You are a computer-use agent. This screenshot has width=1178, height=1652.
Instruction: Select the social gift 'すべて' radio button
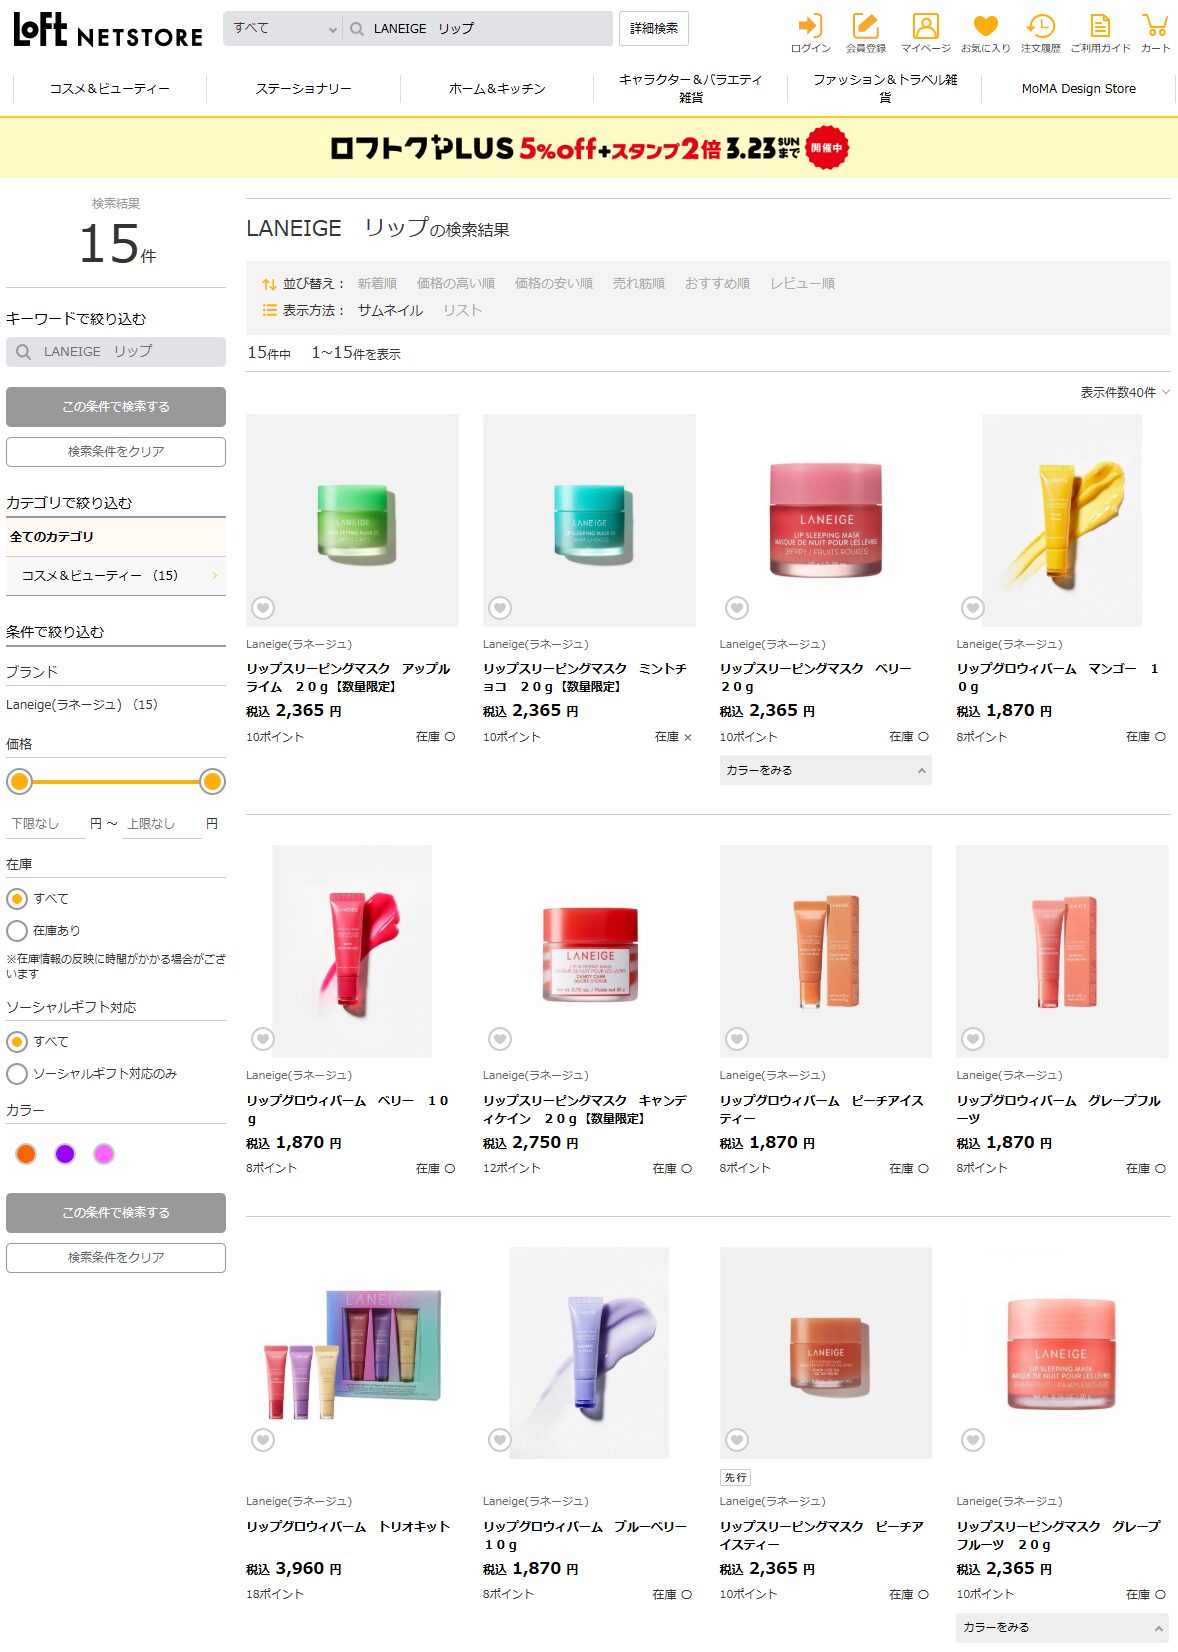click(17, 1042)
